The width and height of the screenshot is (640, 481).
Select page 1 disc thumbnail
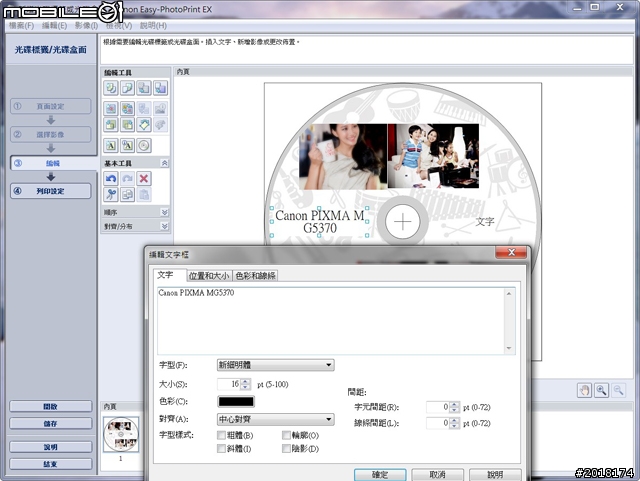(x=121, y=434)
